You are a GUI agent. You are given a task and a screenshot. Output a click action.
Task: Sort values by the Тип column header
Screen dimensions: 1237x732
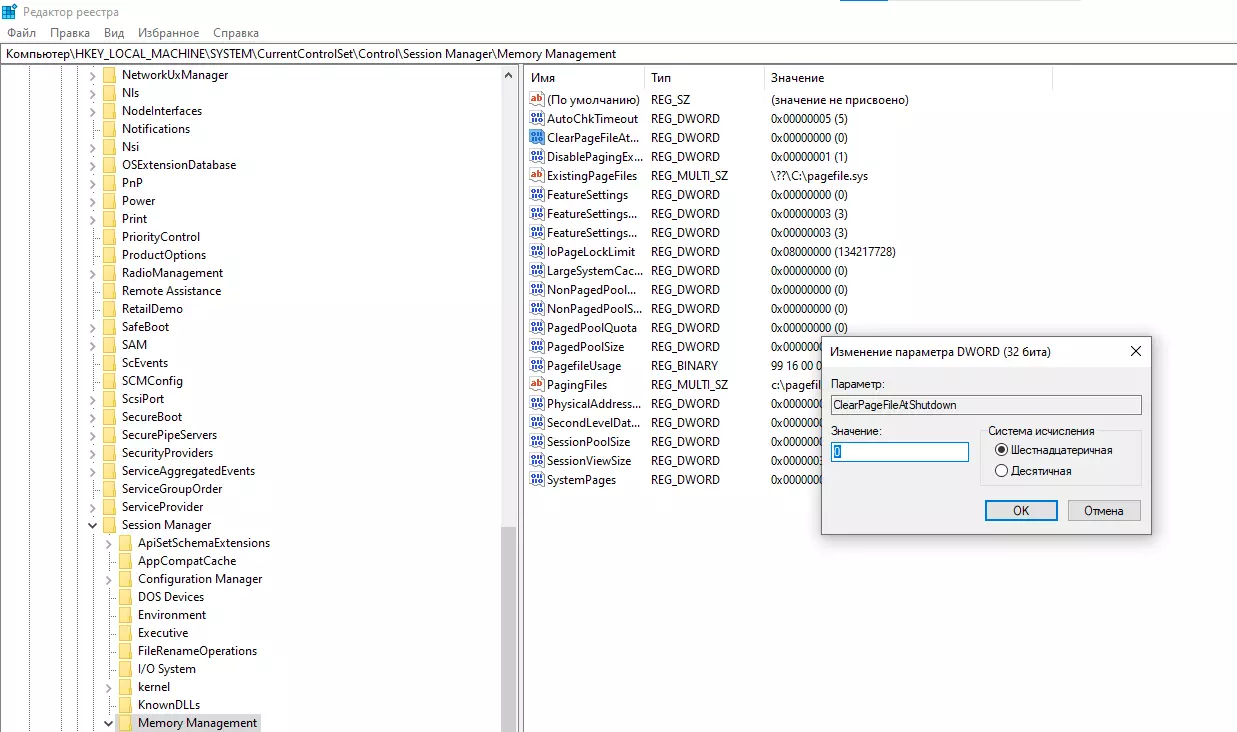pyautogui.click(x=704, y=78)
